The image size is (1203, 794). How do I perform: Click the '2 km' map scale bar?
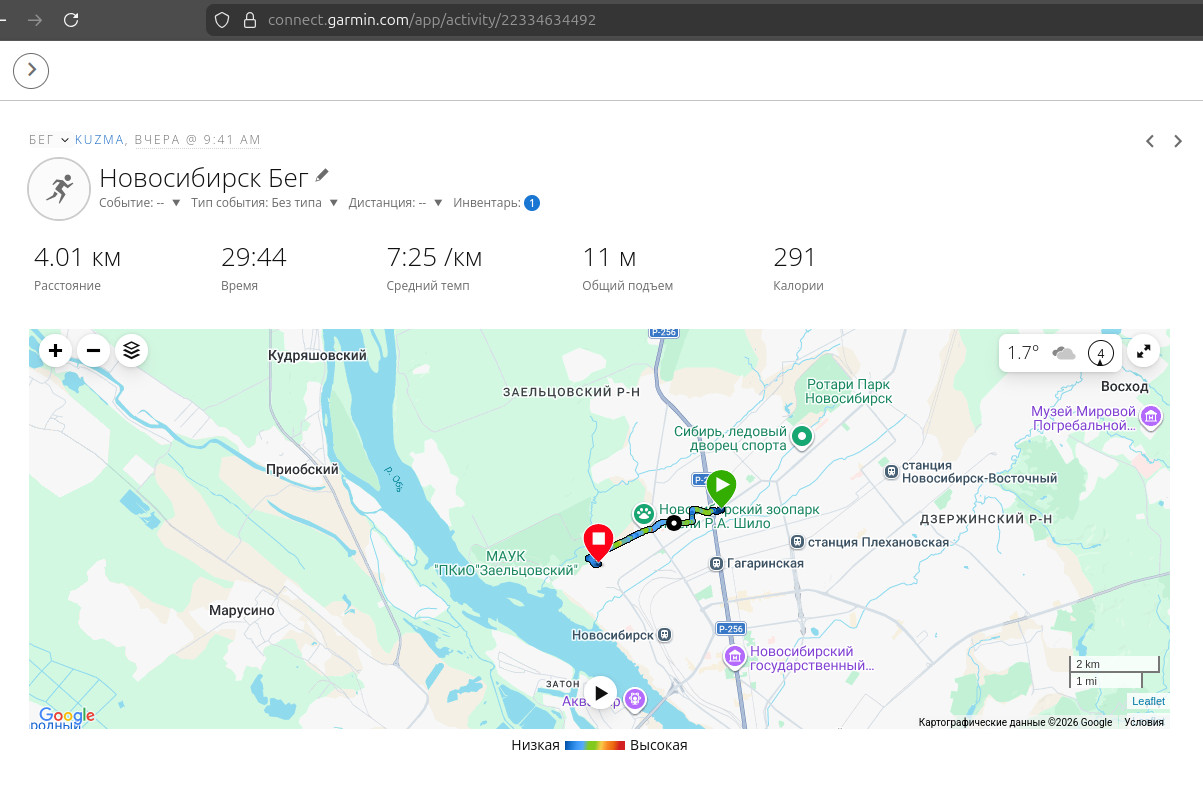click(1114, 664)
